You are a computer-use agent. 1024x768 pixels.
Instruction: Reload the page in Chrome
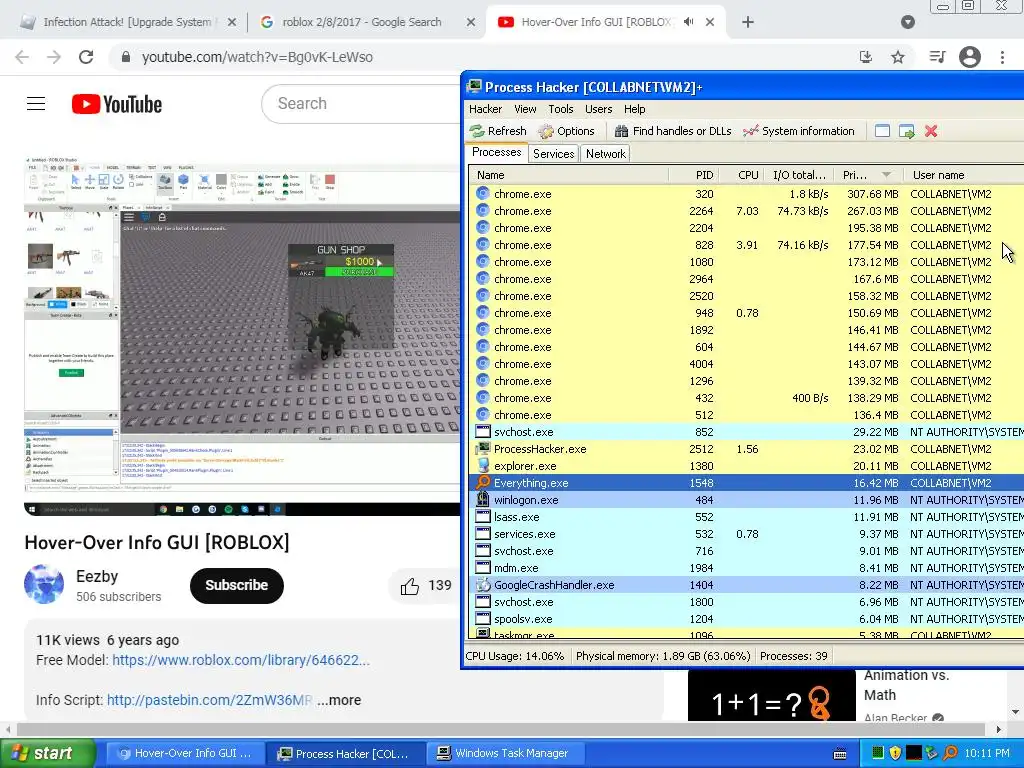point(86,57)
